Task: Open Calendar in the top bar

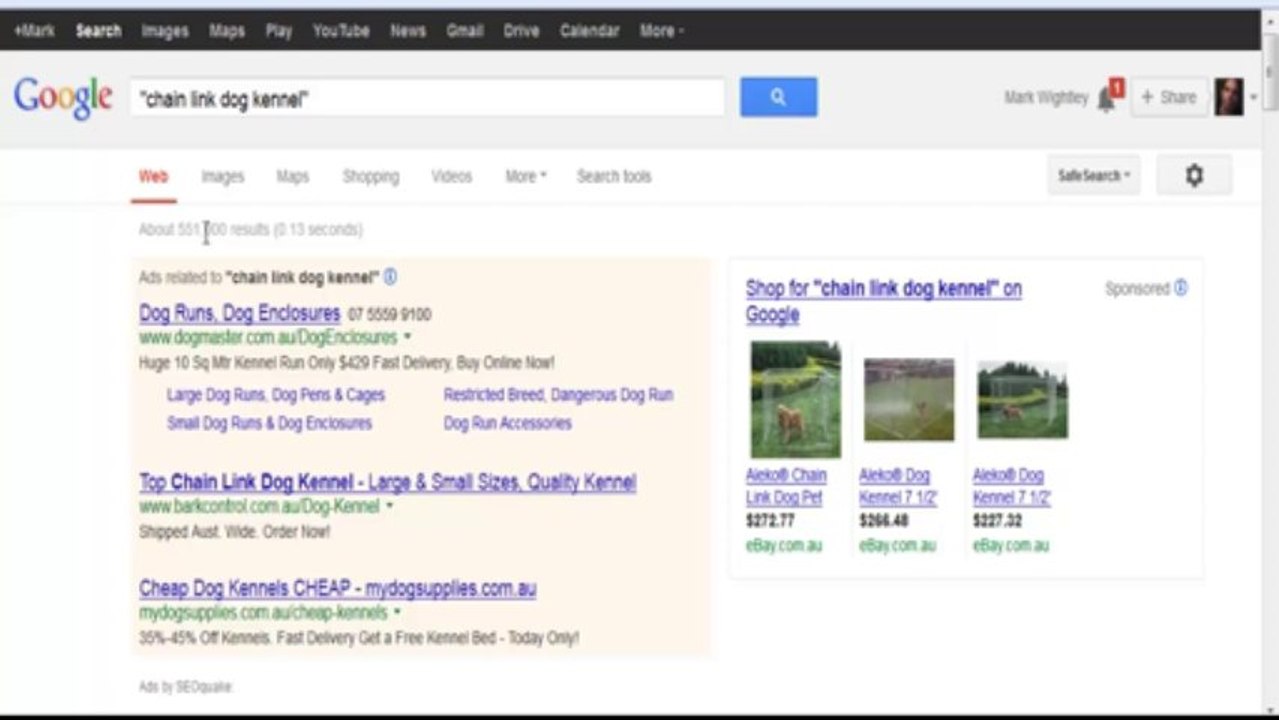Action: click(590, 31)
